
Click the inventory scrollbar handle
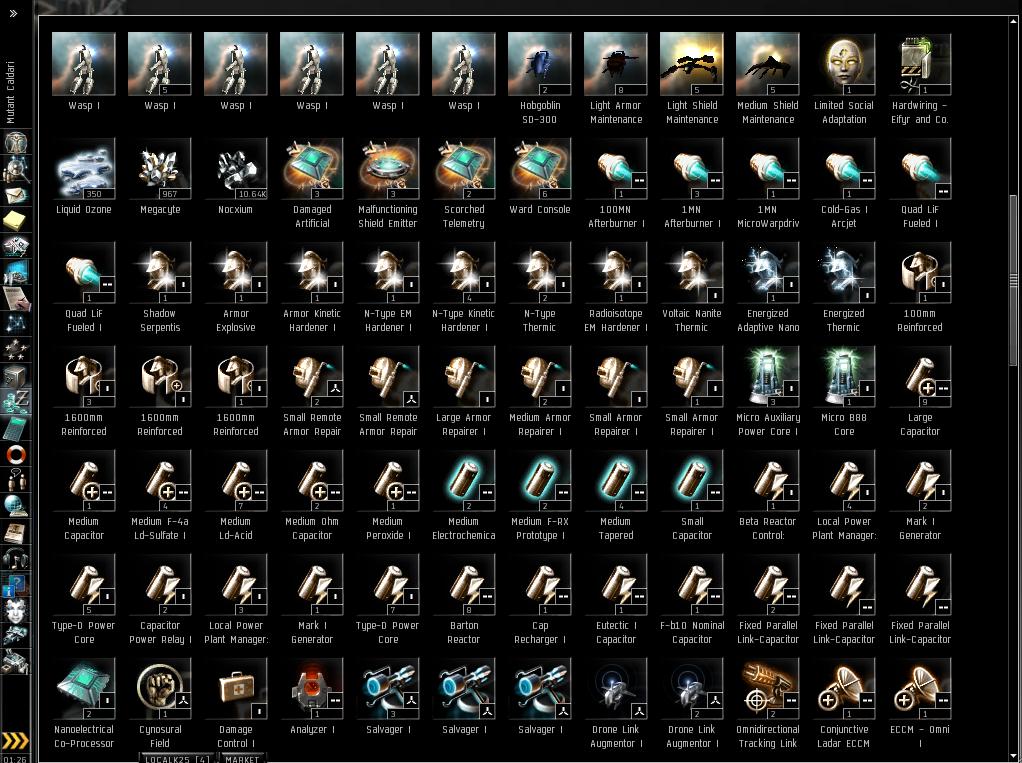pos(1013,280)
